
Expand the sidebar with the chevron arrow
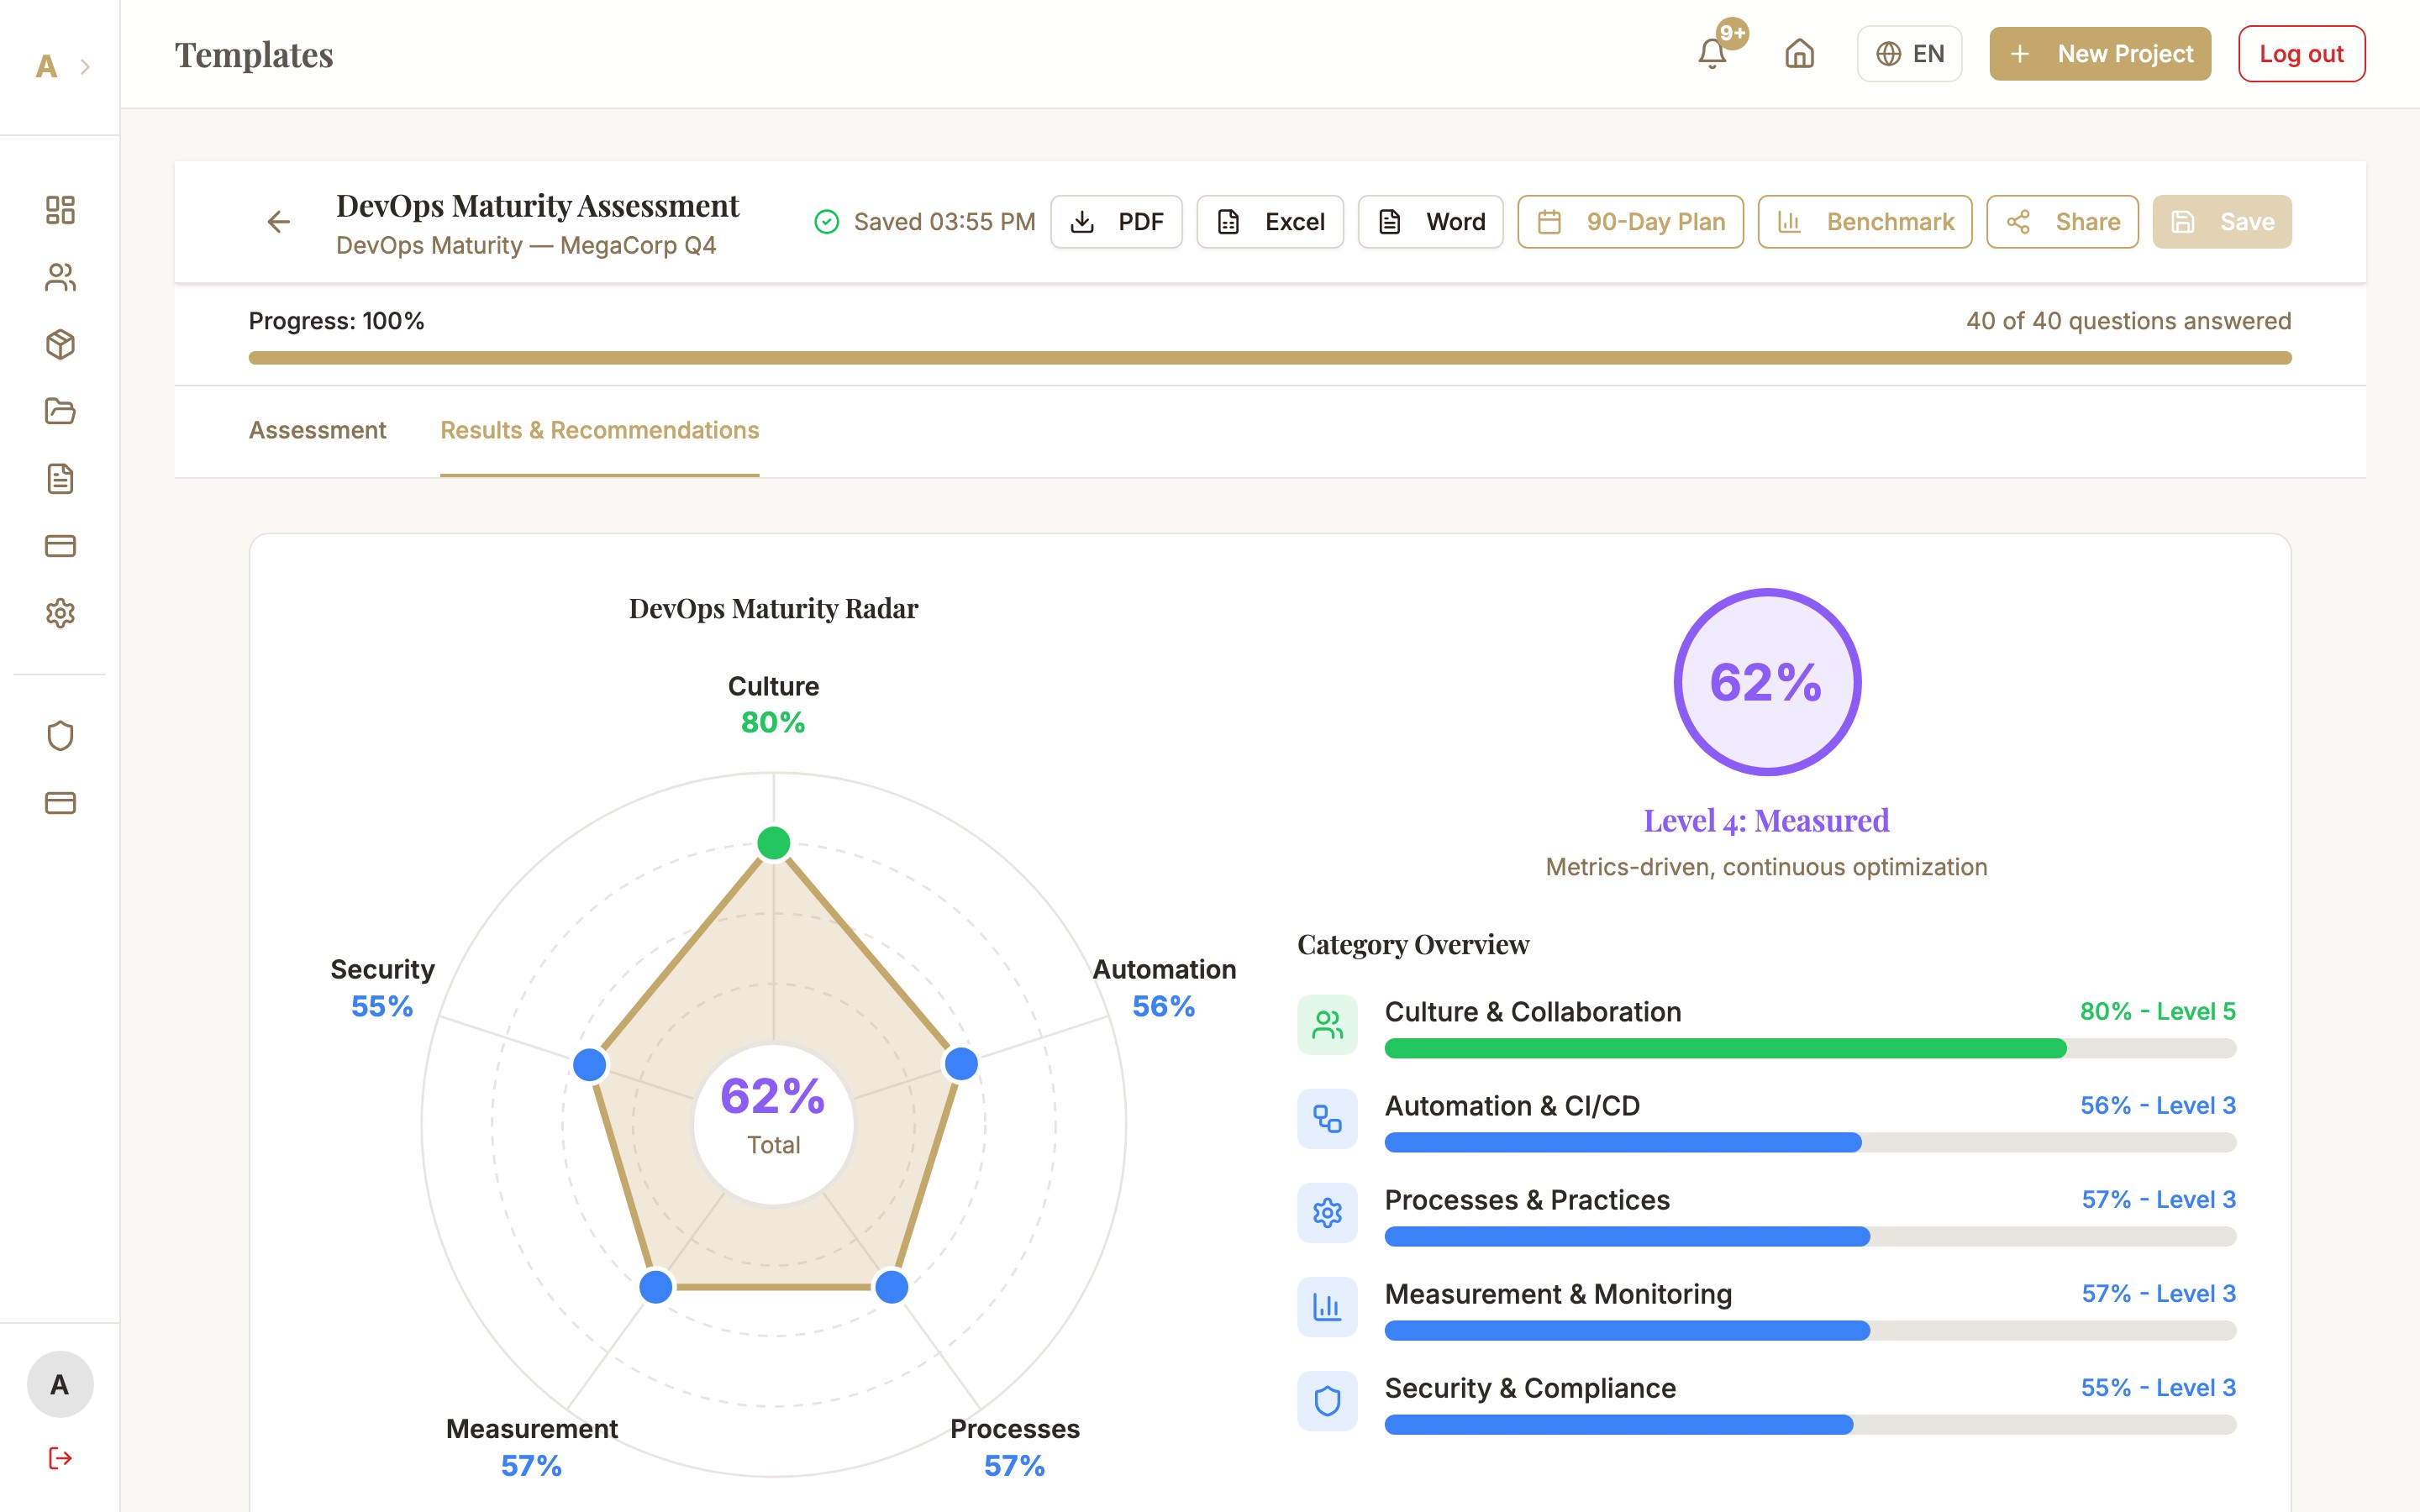[x=85, y=67]
